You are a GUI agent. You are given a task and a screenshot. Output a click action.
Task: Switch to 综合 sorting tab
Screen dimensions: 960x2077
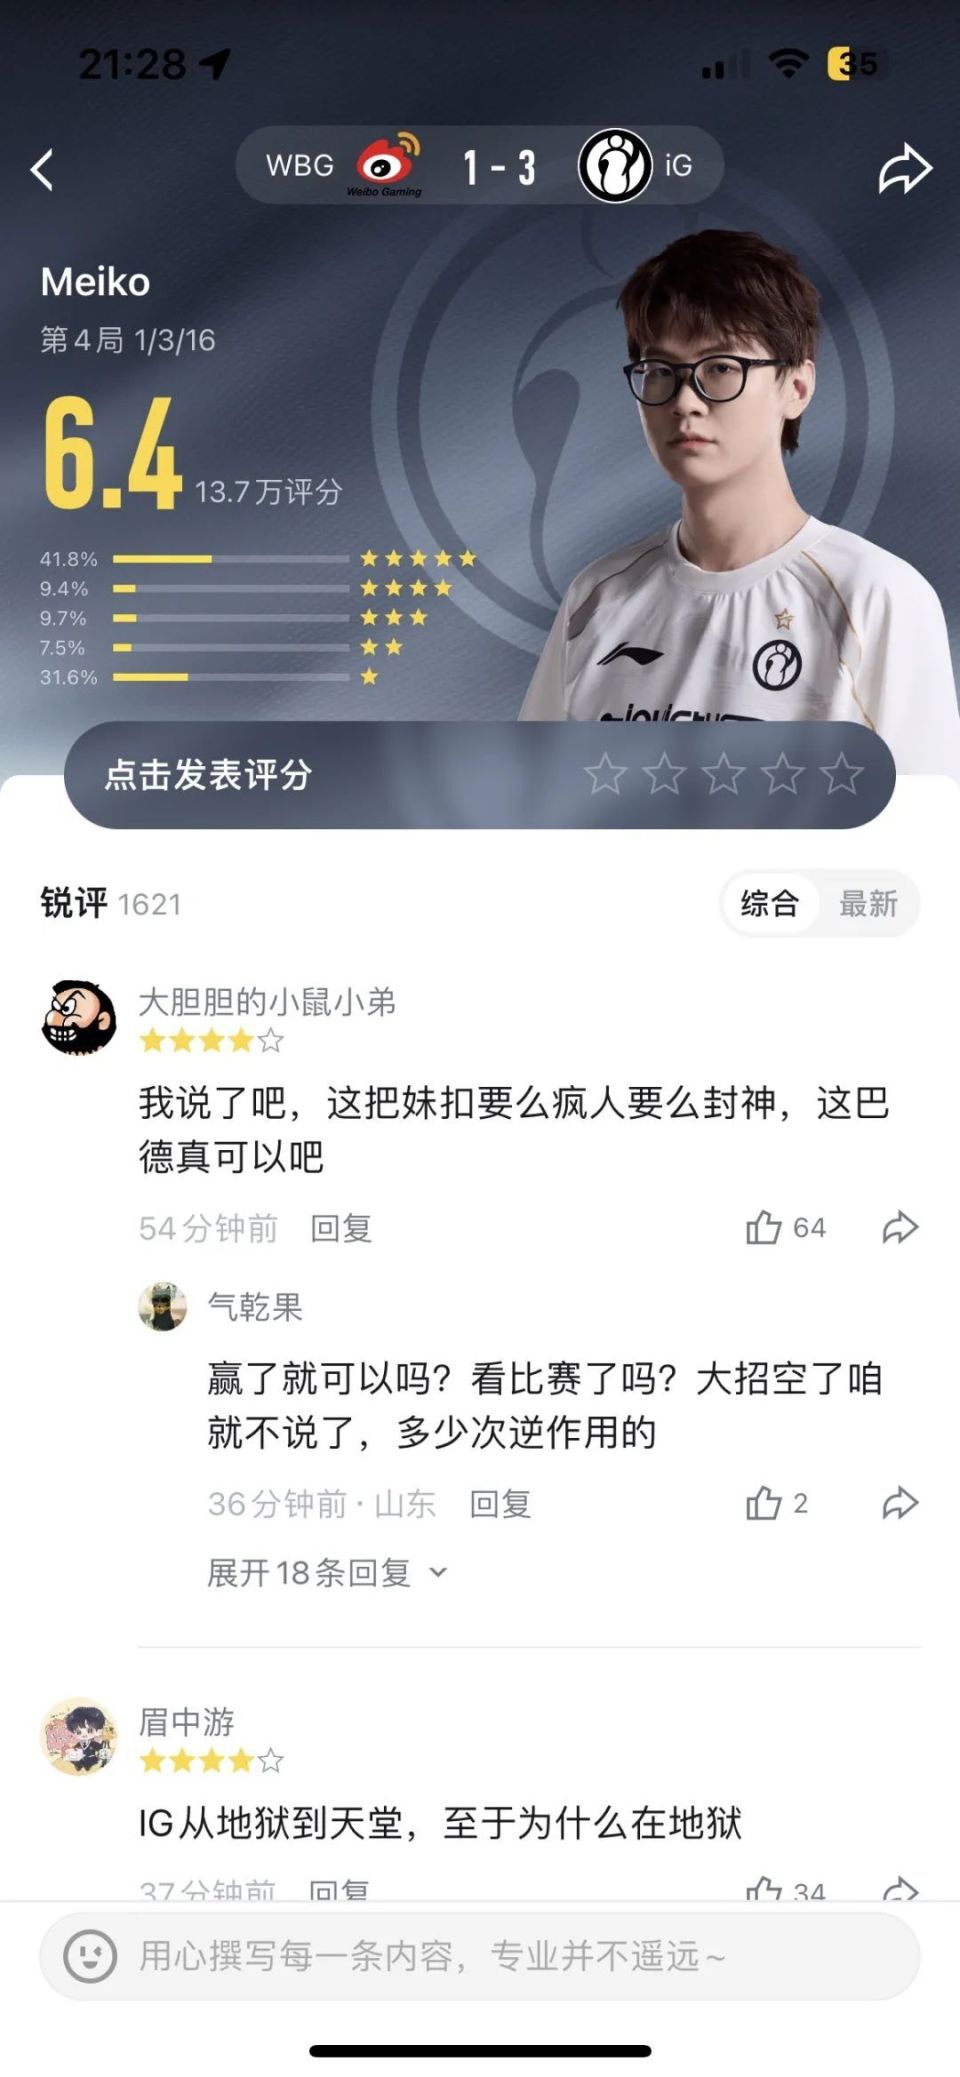coord(769,903)
